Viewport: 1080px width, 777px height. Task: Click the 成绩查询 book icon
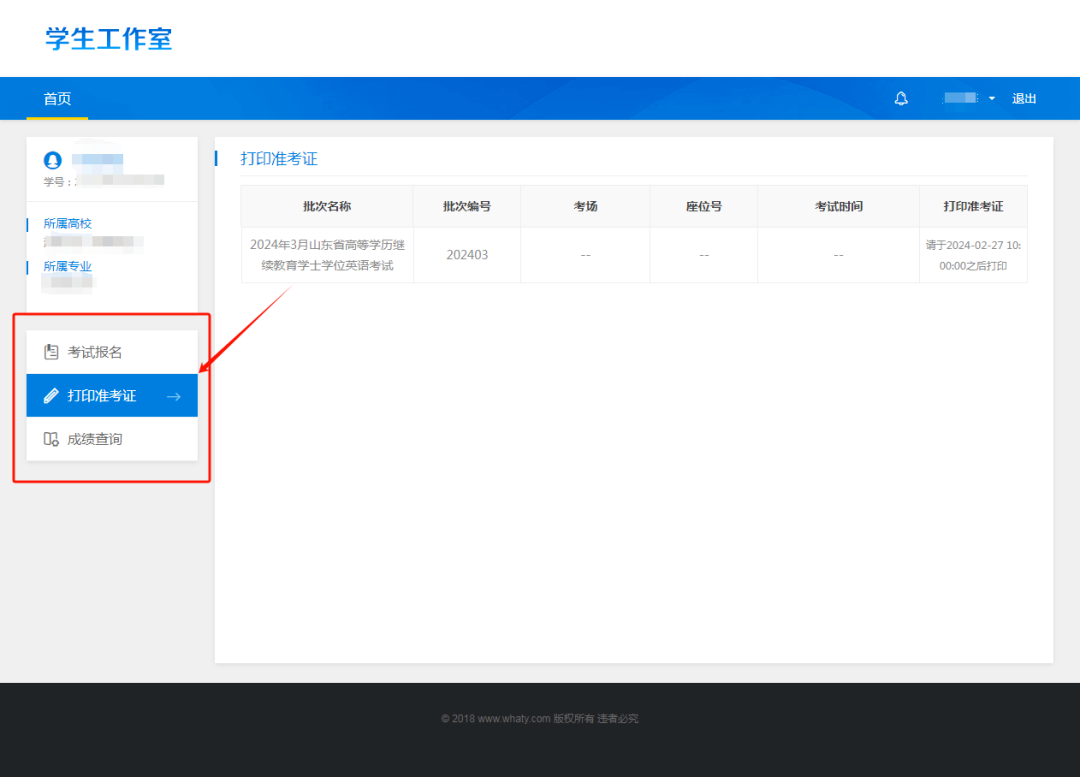[x=51, y=439]
